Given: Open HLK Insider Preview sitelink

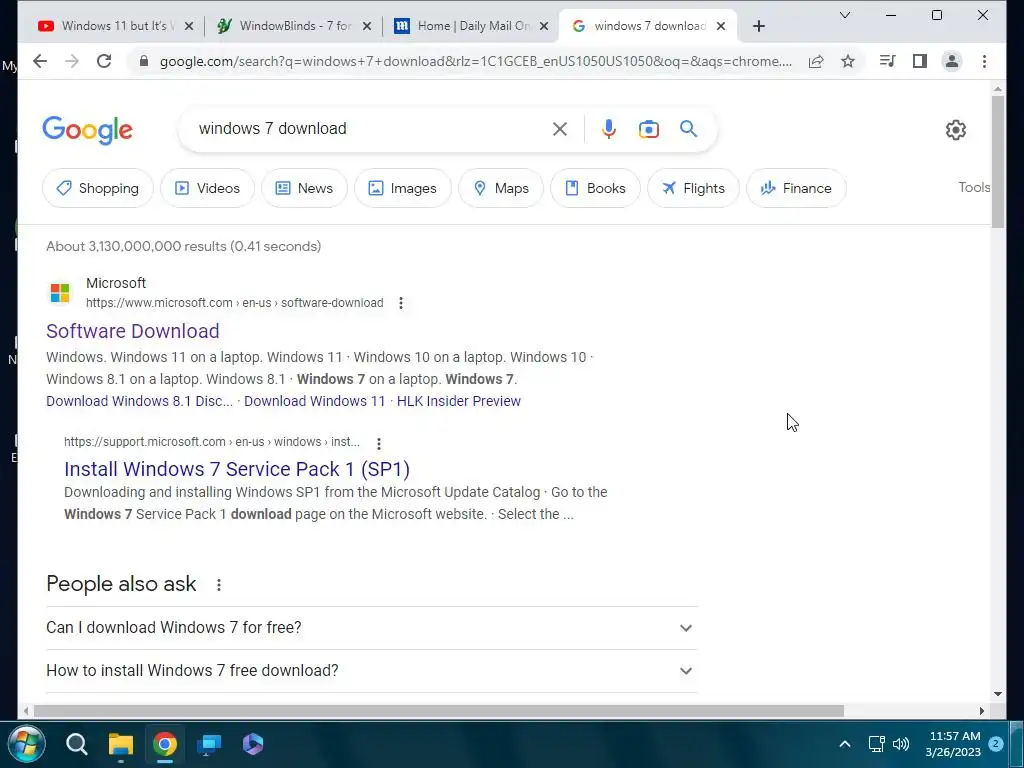Looking at the screenshot, I should [458, 401].
